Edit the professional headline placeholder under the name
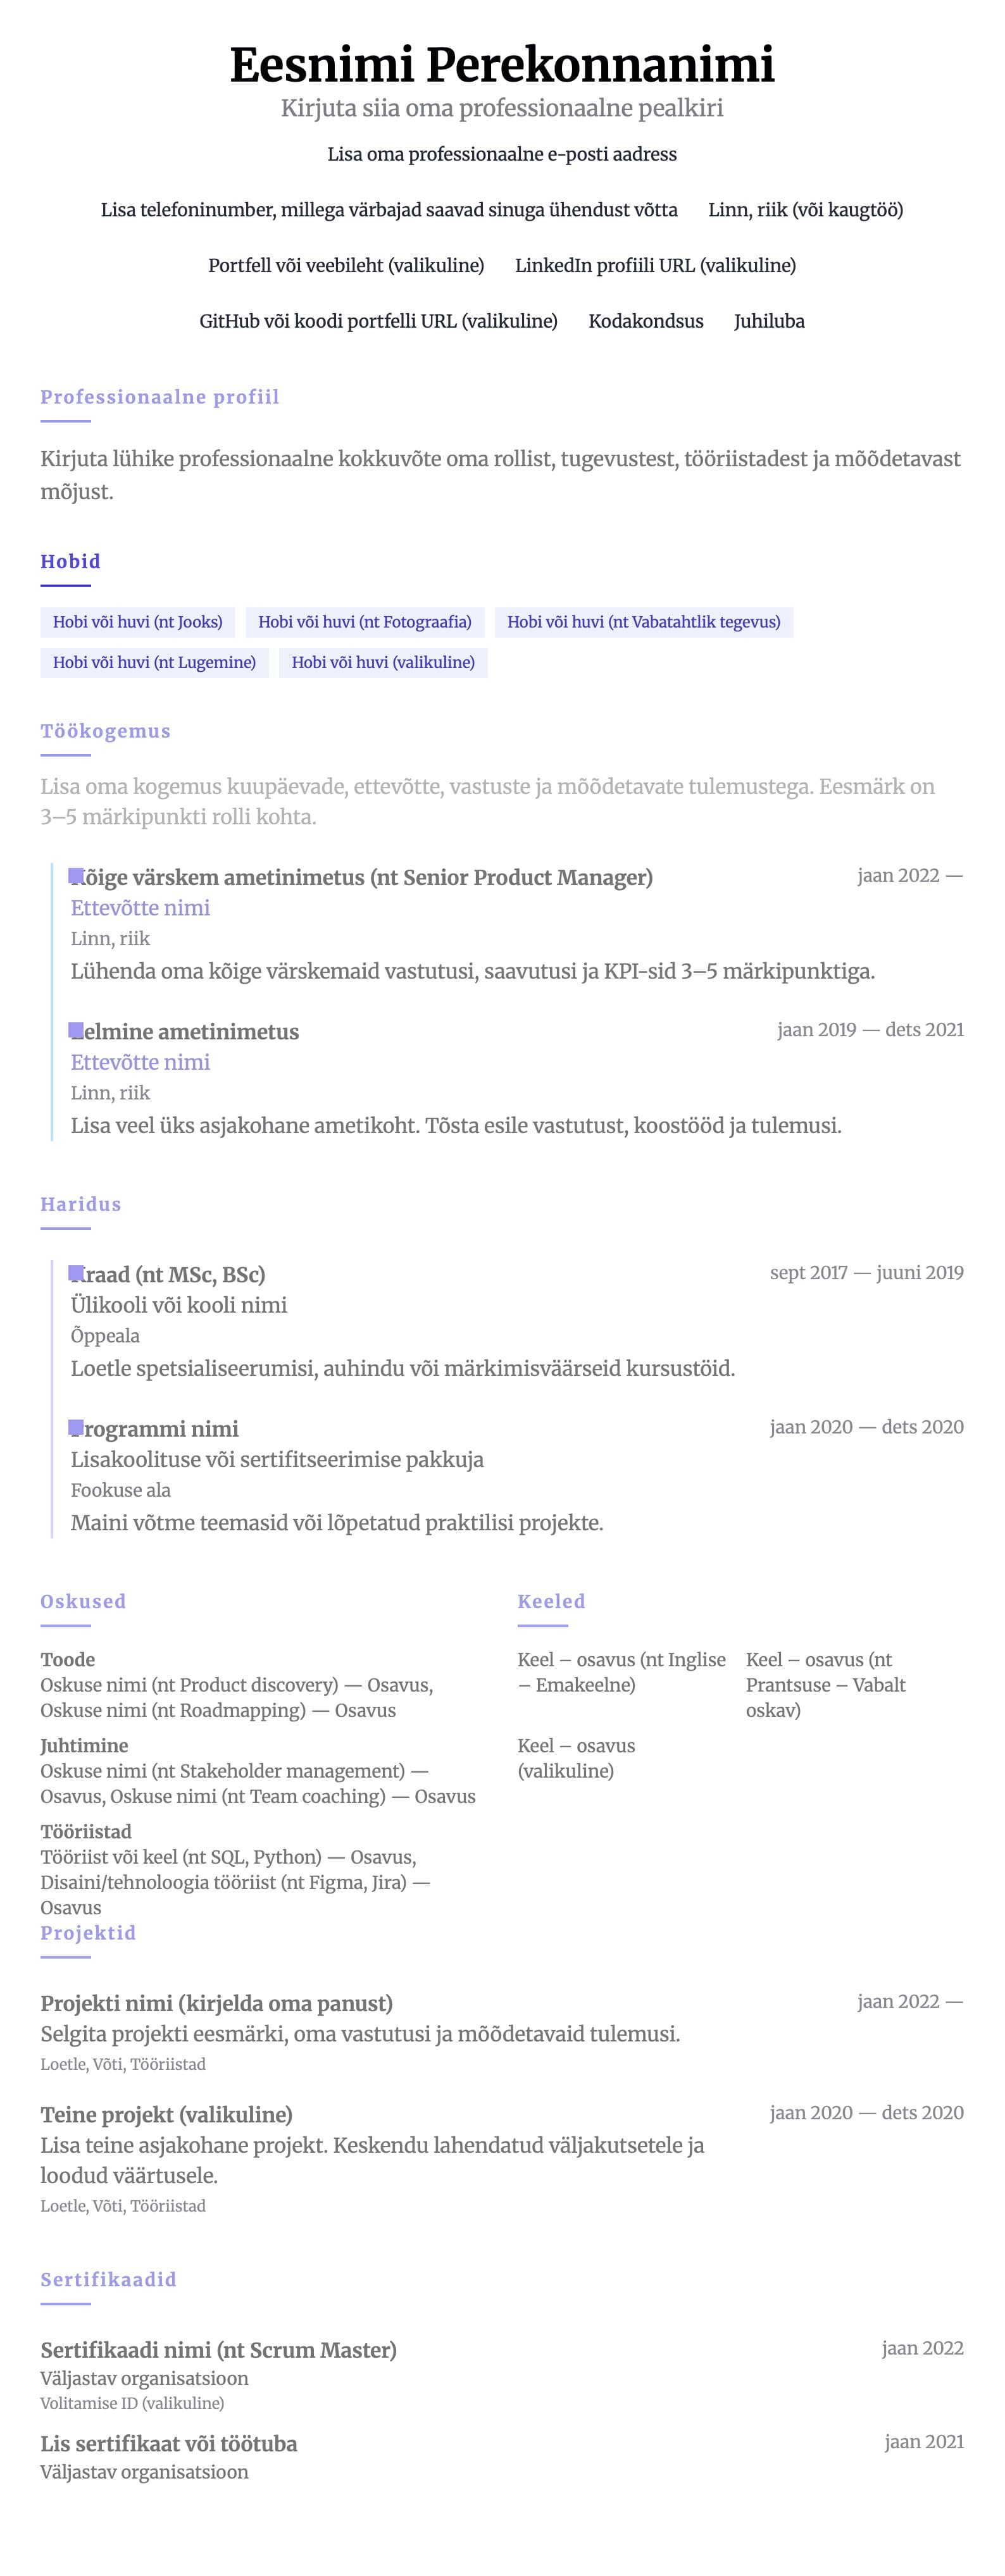 pos(502,108)
